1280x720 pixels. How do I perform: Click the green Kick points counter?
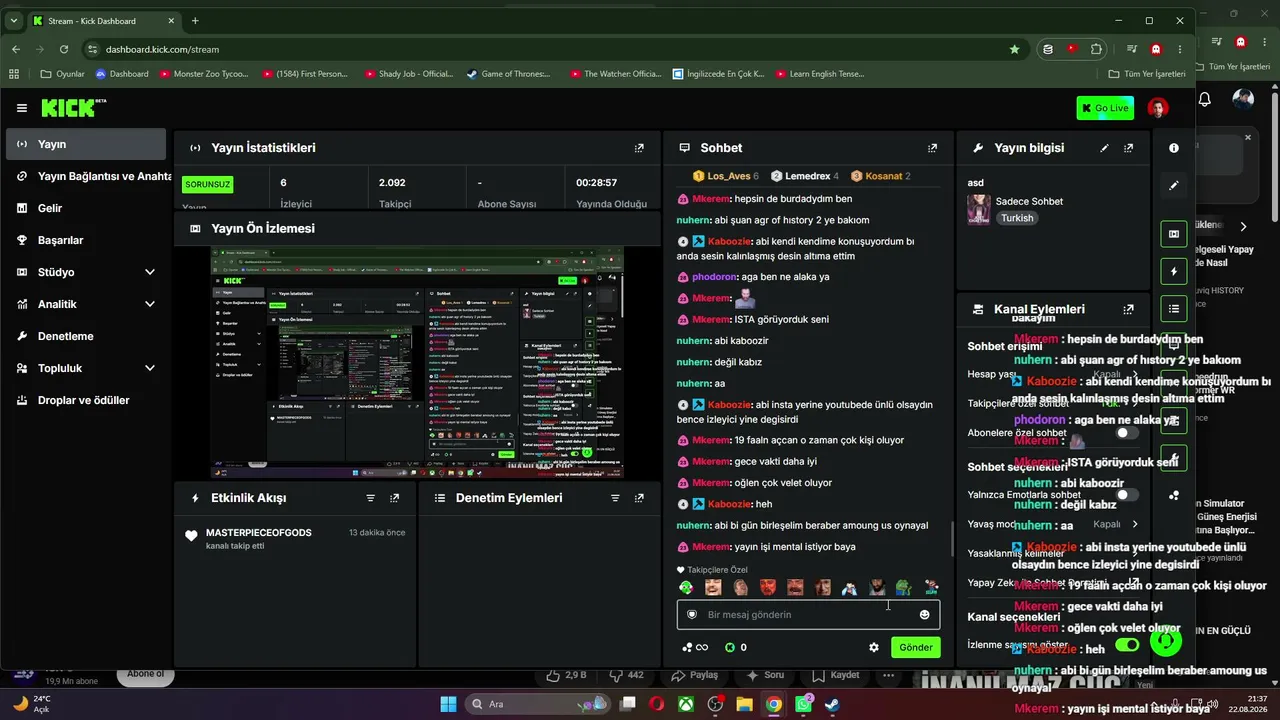[x=736, y=648]
